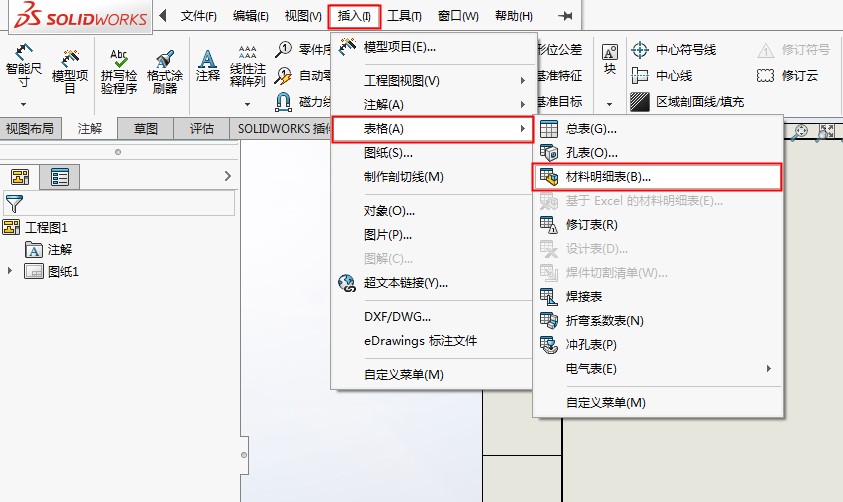Open the File (文件) menu

[x=198, y=16]
